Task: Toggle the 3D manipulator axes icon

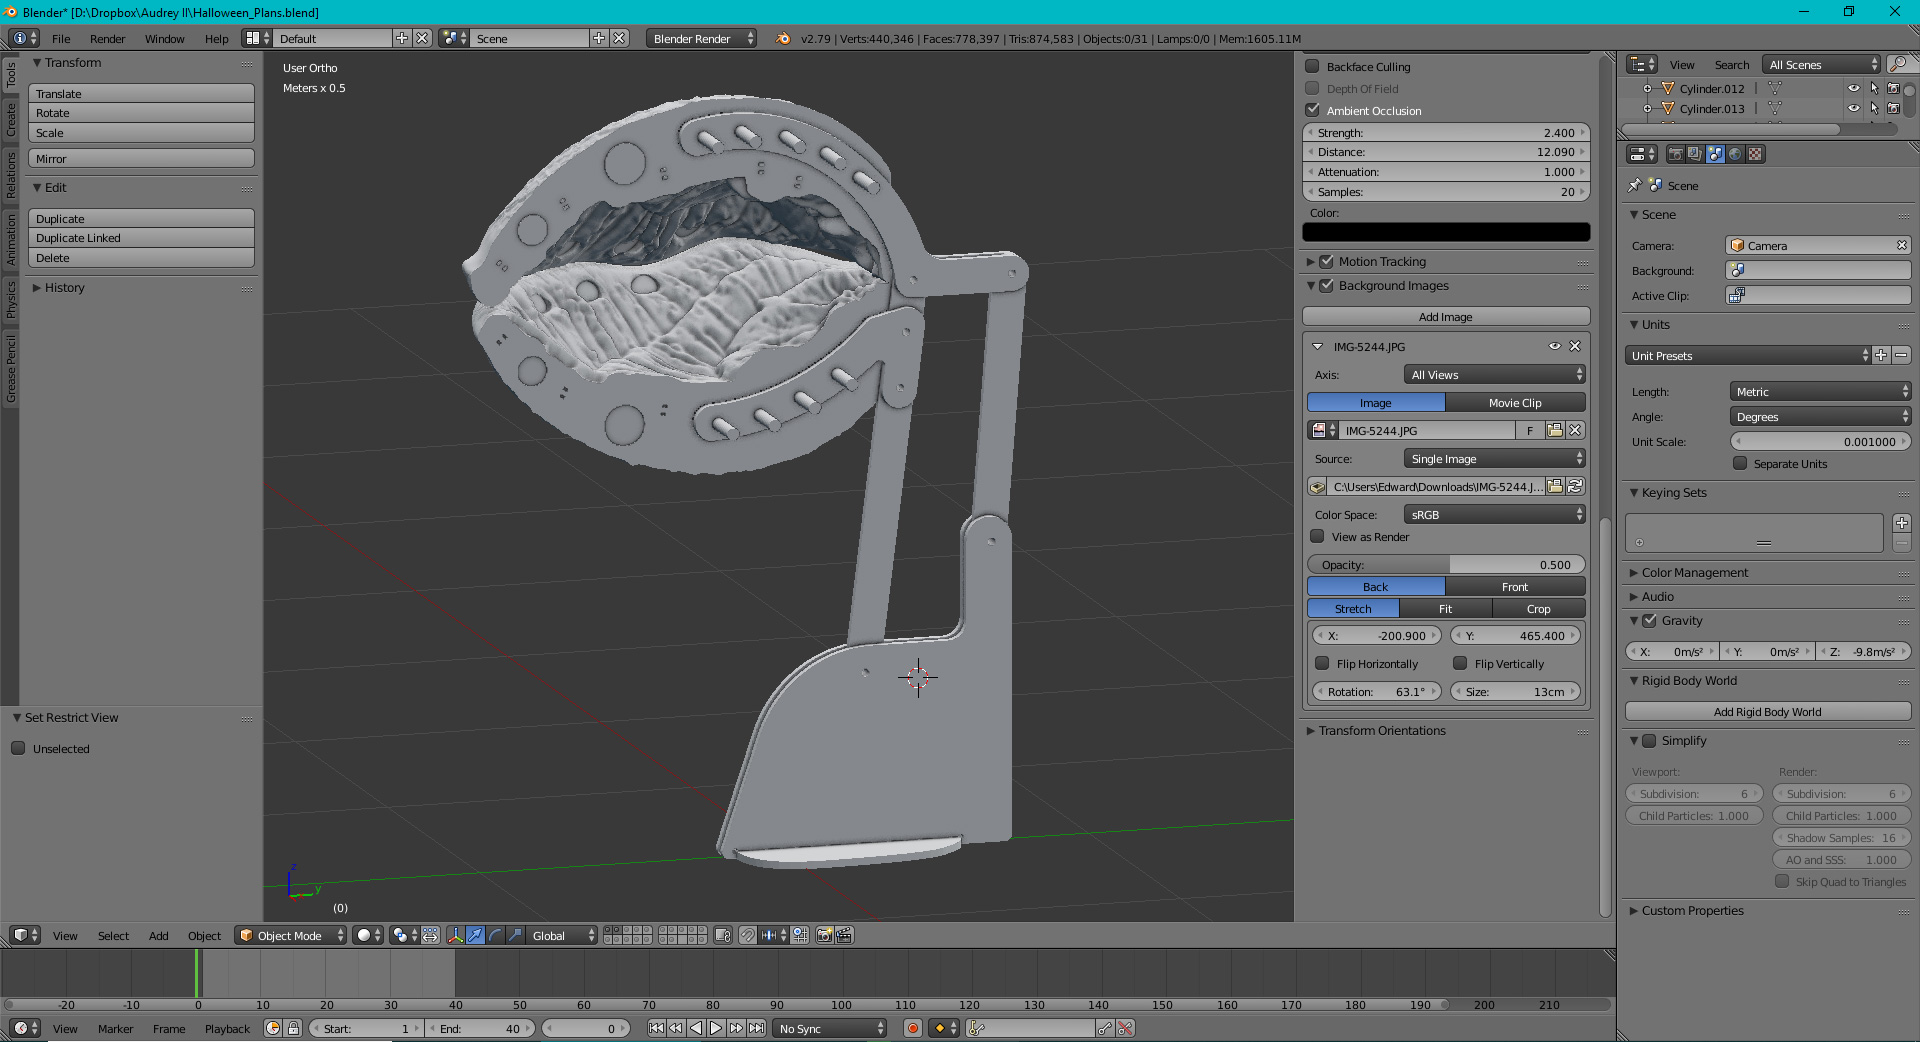Action: pos(455,936)
